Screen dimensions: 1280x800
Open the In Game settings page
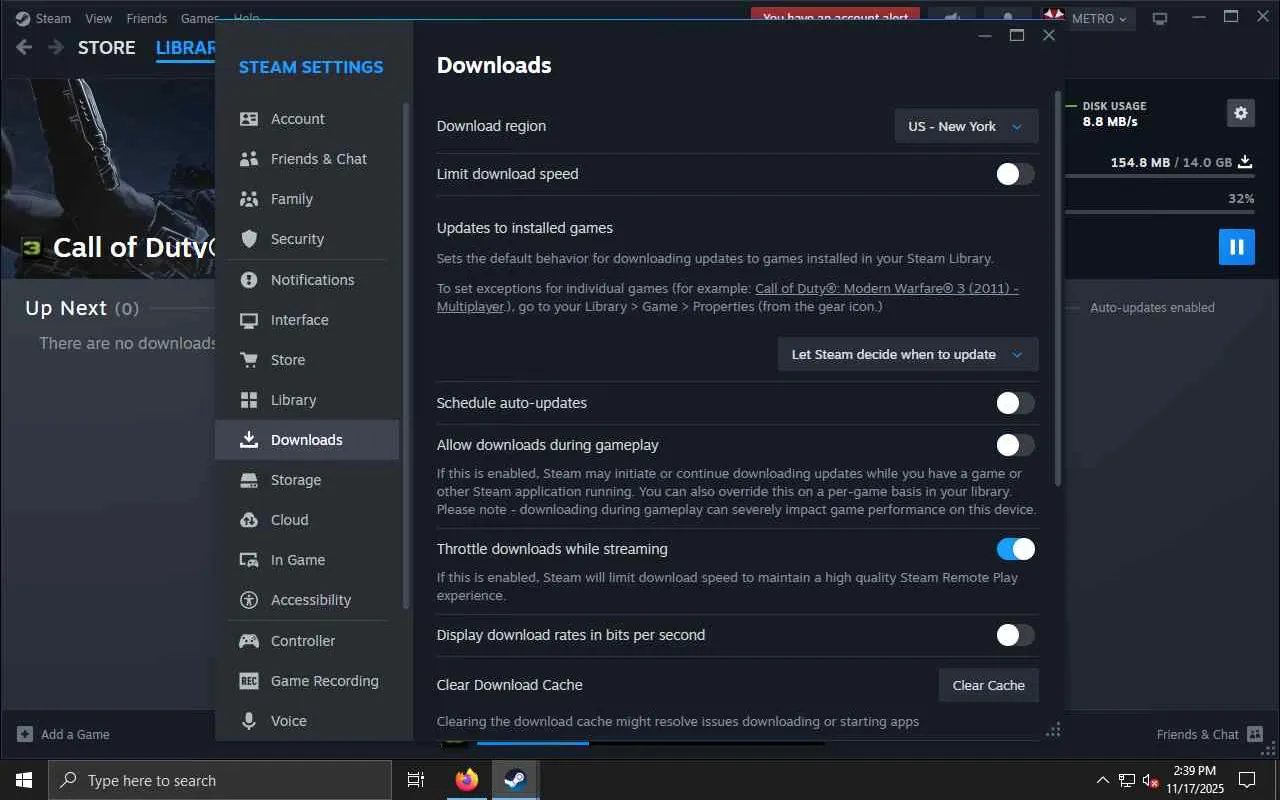[307, 560]
